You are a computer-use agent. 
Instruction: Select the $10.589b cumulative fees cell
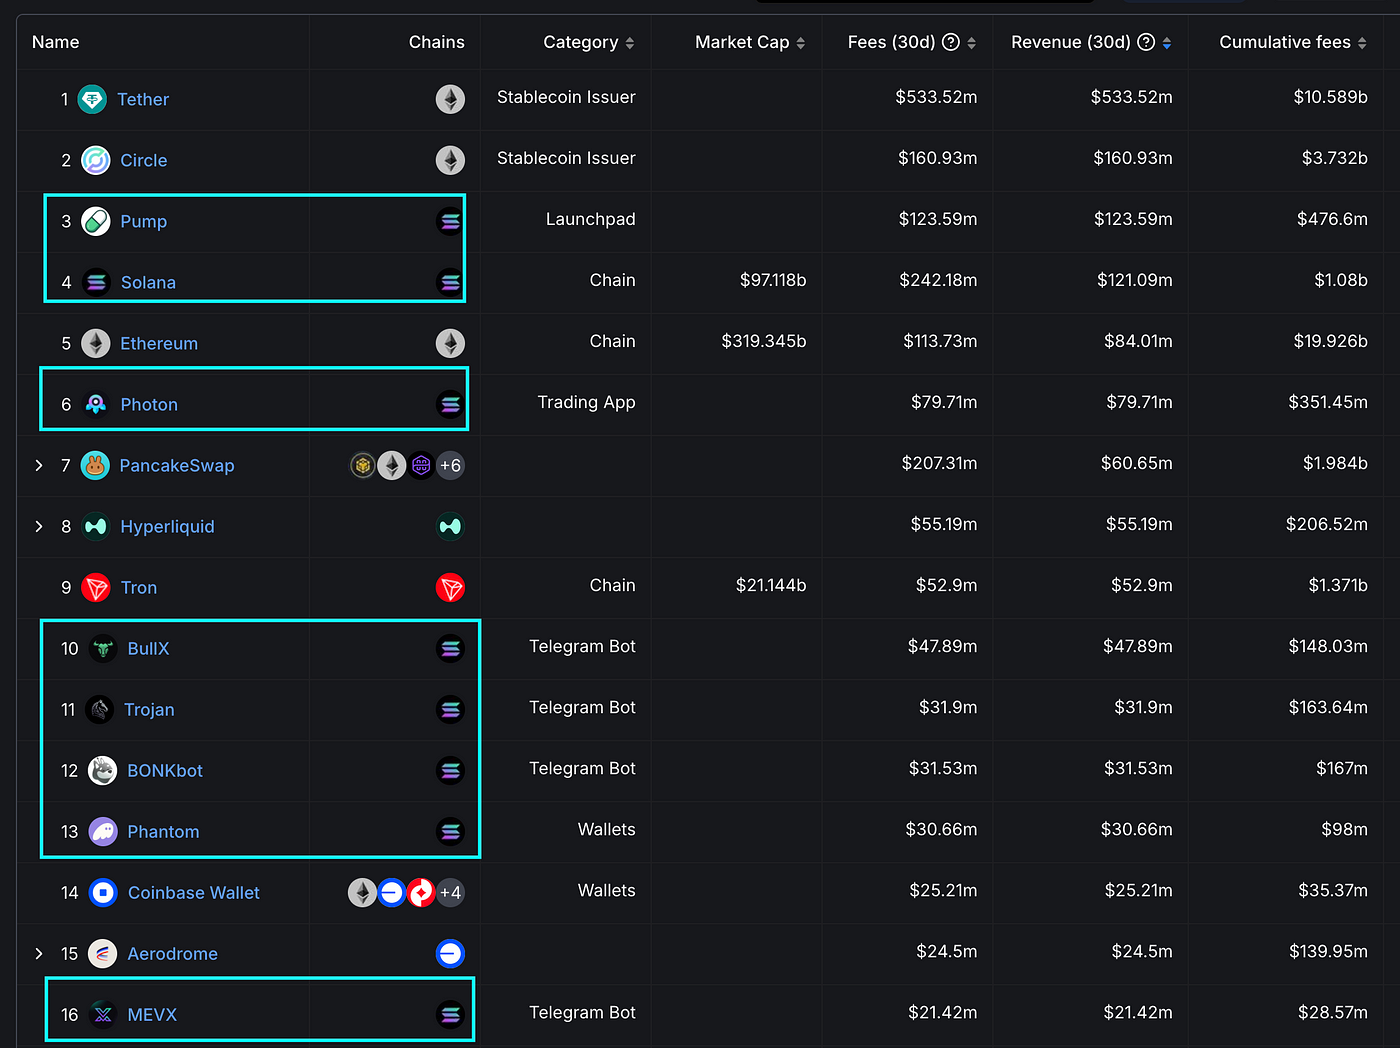[x=1330, y=97]
